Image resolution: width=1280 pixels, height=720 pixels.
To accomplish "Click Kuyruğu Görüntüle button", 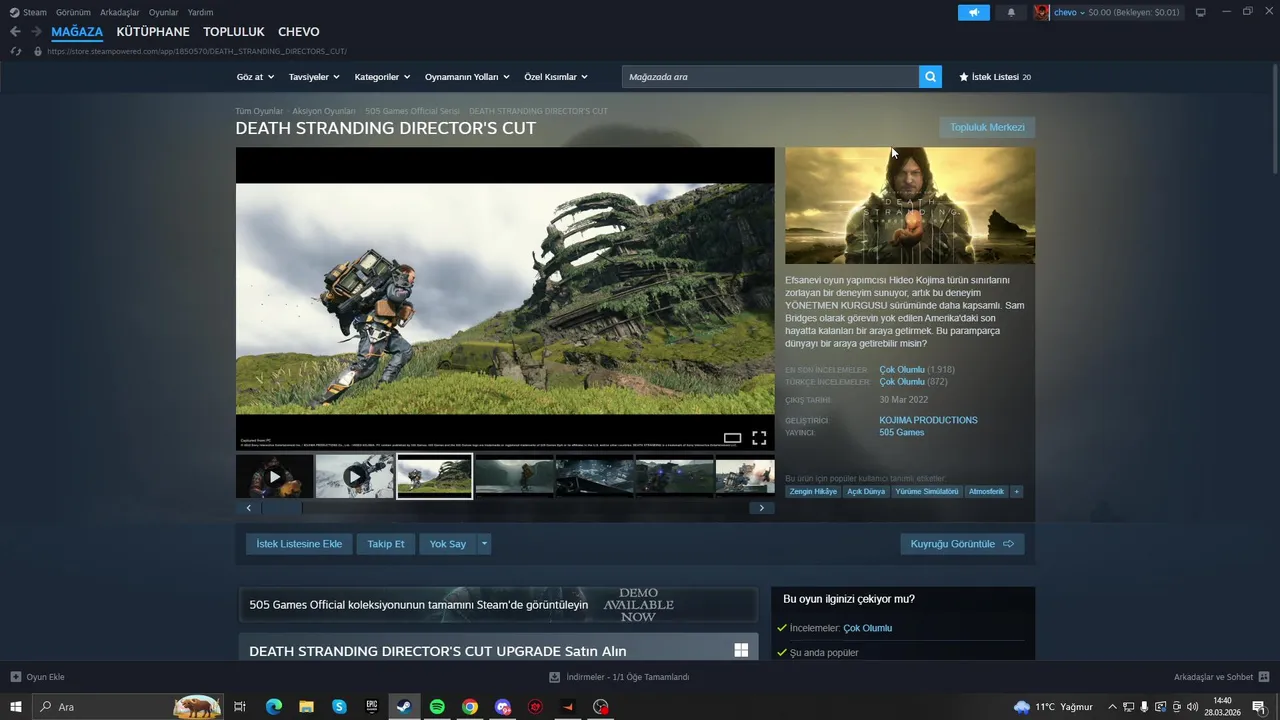I will click(x=962, y=544).
